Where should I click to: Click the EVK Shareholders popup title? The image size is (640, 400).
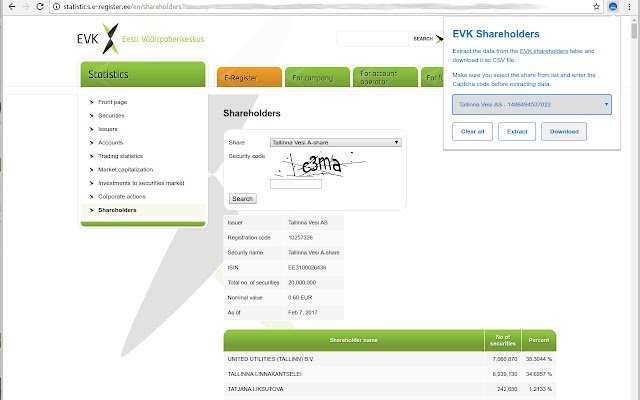click(496, 34)
